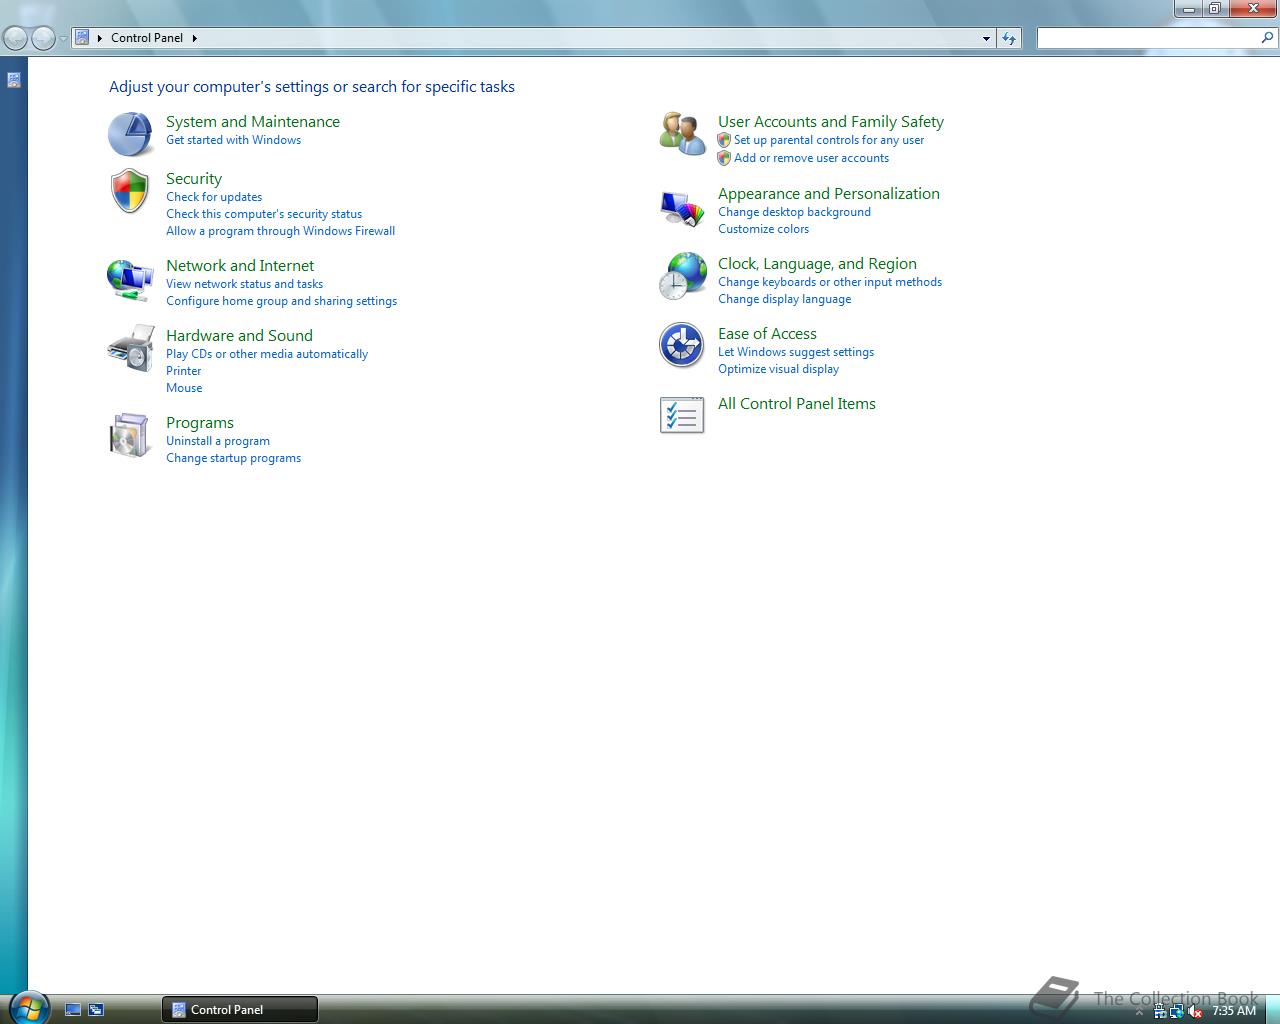Click Check this computer's security status
The width and height of the screenshot is (1280, 1024).
pos(264,214)
